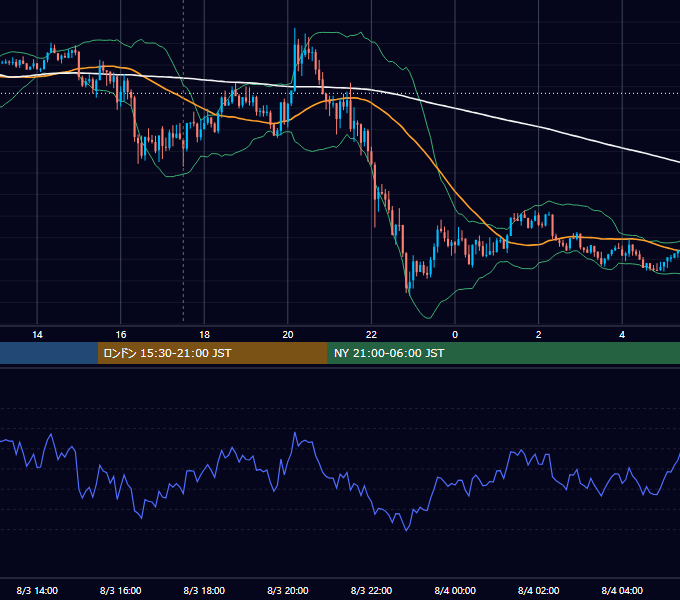Image resolution: width=680 pixels, height=600 pixels.
Task: Click the '8/4 02:00' date label
Action: pos(539,590)
